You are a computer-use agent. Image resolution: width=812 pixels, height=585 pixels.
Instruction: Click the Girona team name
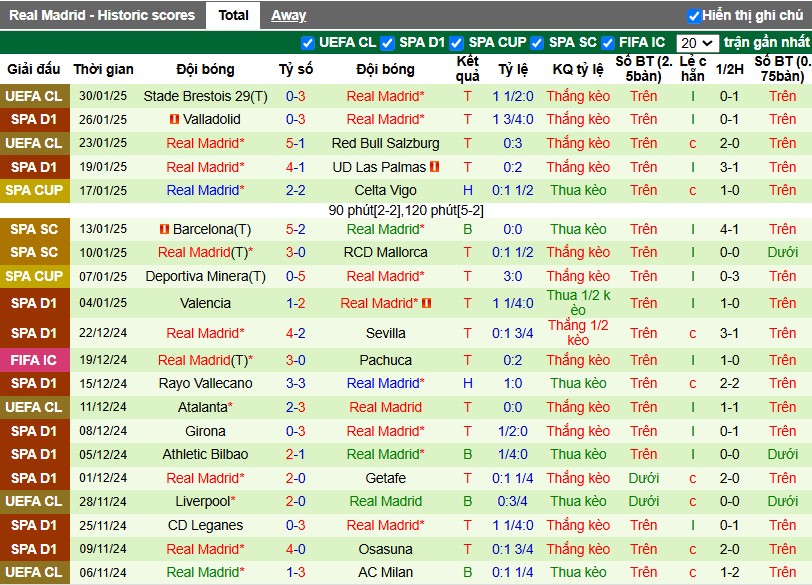(x=206, y=431)
